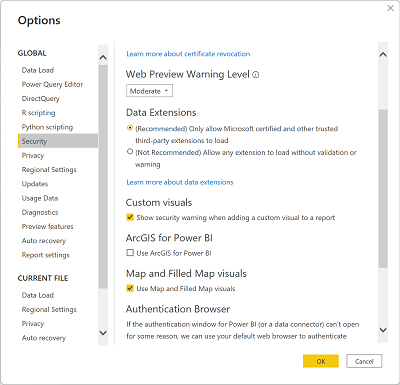Screen dimensions: 400x385
Task: Open Current File Auto recovery settings
Action: click(44, 338)
